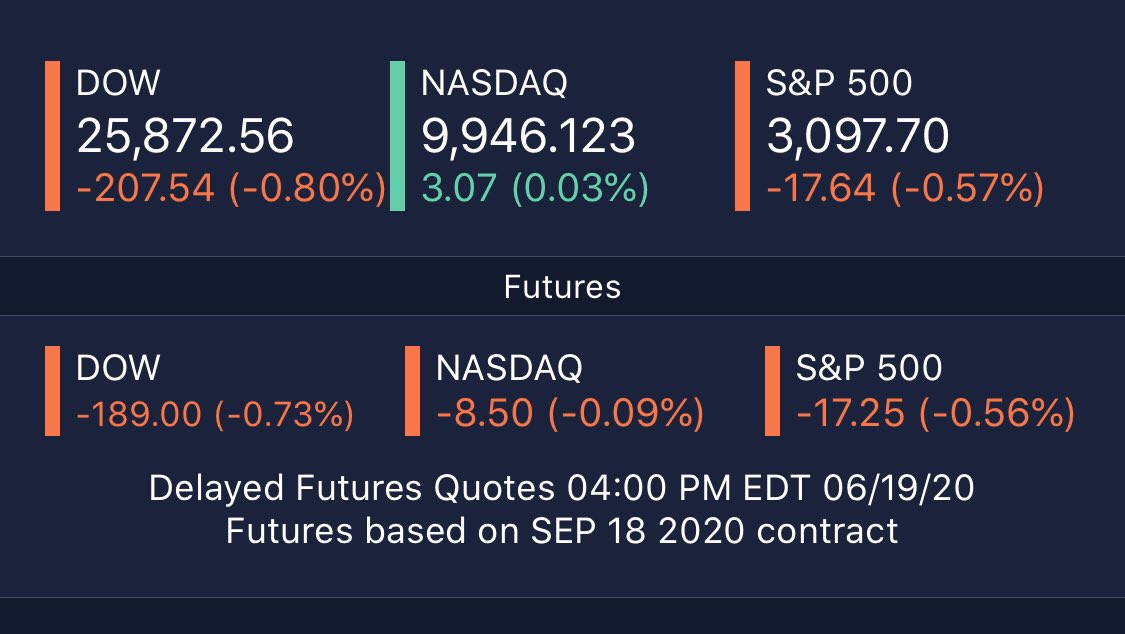Viewport: 1125px width, 634px height.
Task: Tap S&P 500 futures change -17.25 (-0.56%)
Action: [936, 414]
